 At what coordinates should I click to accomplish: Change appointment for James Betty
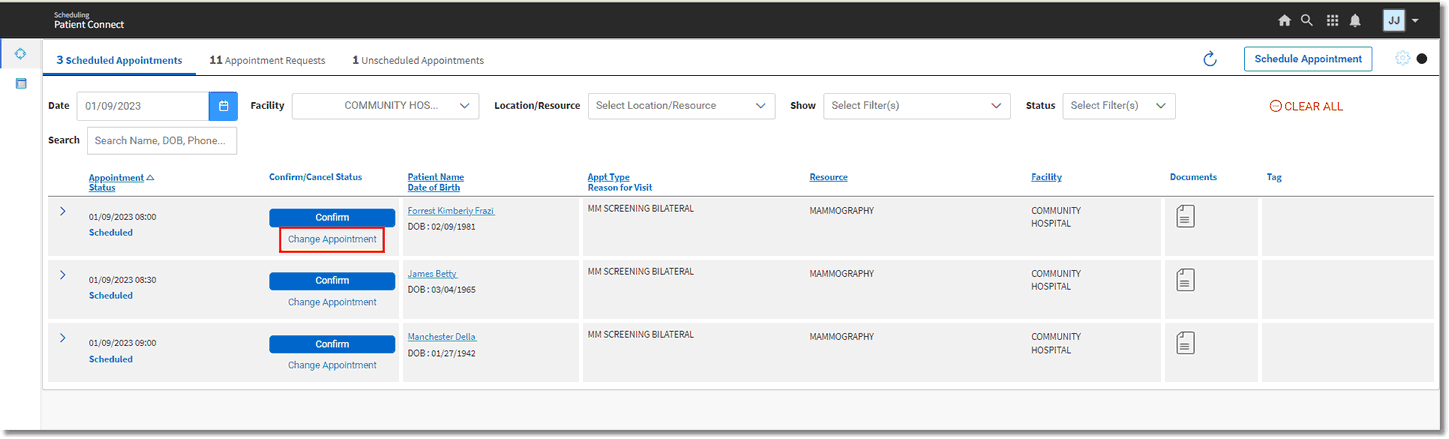tap(332, 302)
